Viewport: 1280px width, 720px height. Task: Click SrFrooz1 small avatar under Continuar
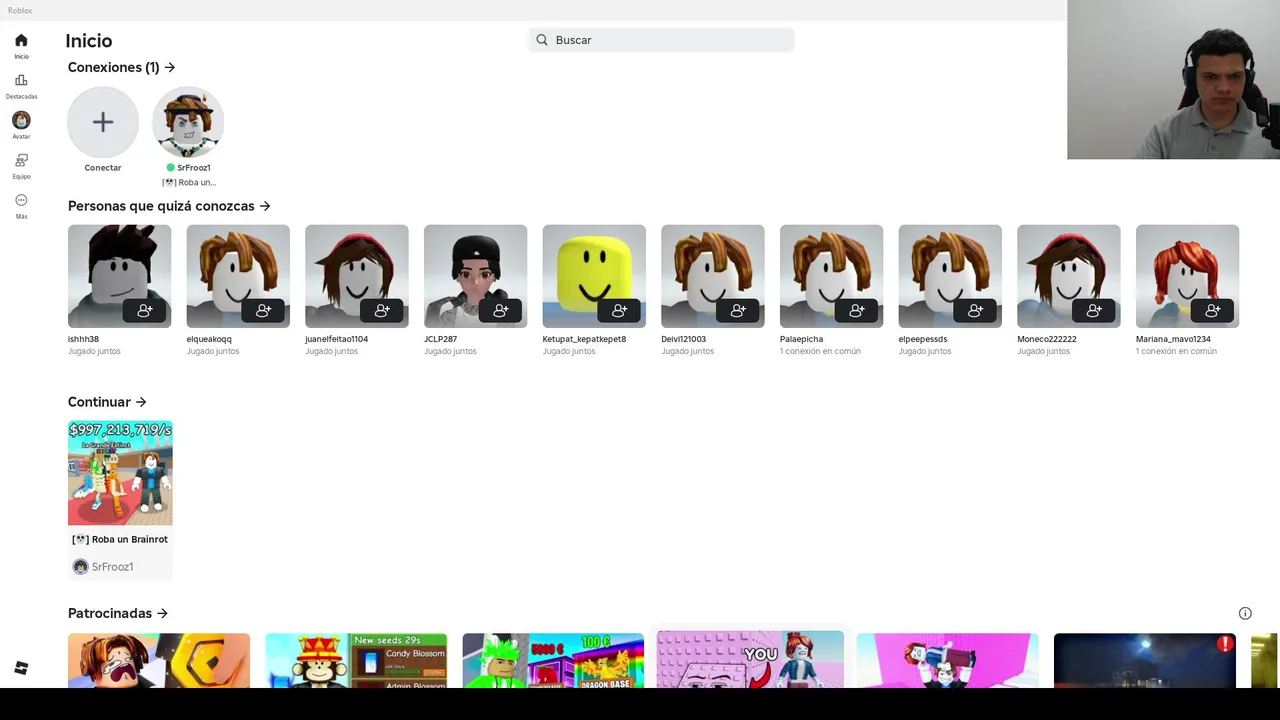pyautogui.click(x=80, y=567)
